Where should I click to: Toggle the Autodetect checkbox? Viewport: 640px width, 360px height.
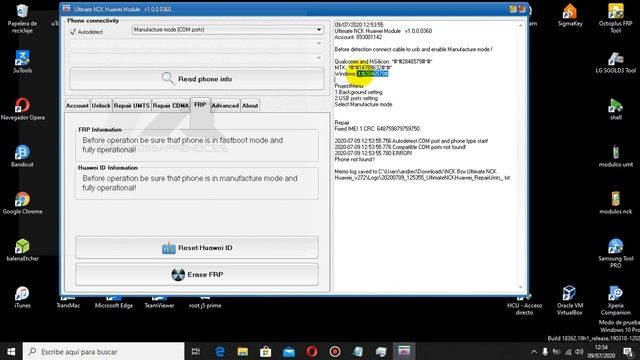tap(73, 32)
